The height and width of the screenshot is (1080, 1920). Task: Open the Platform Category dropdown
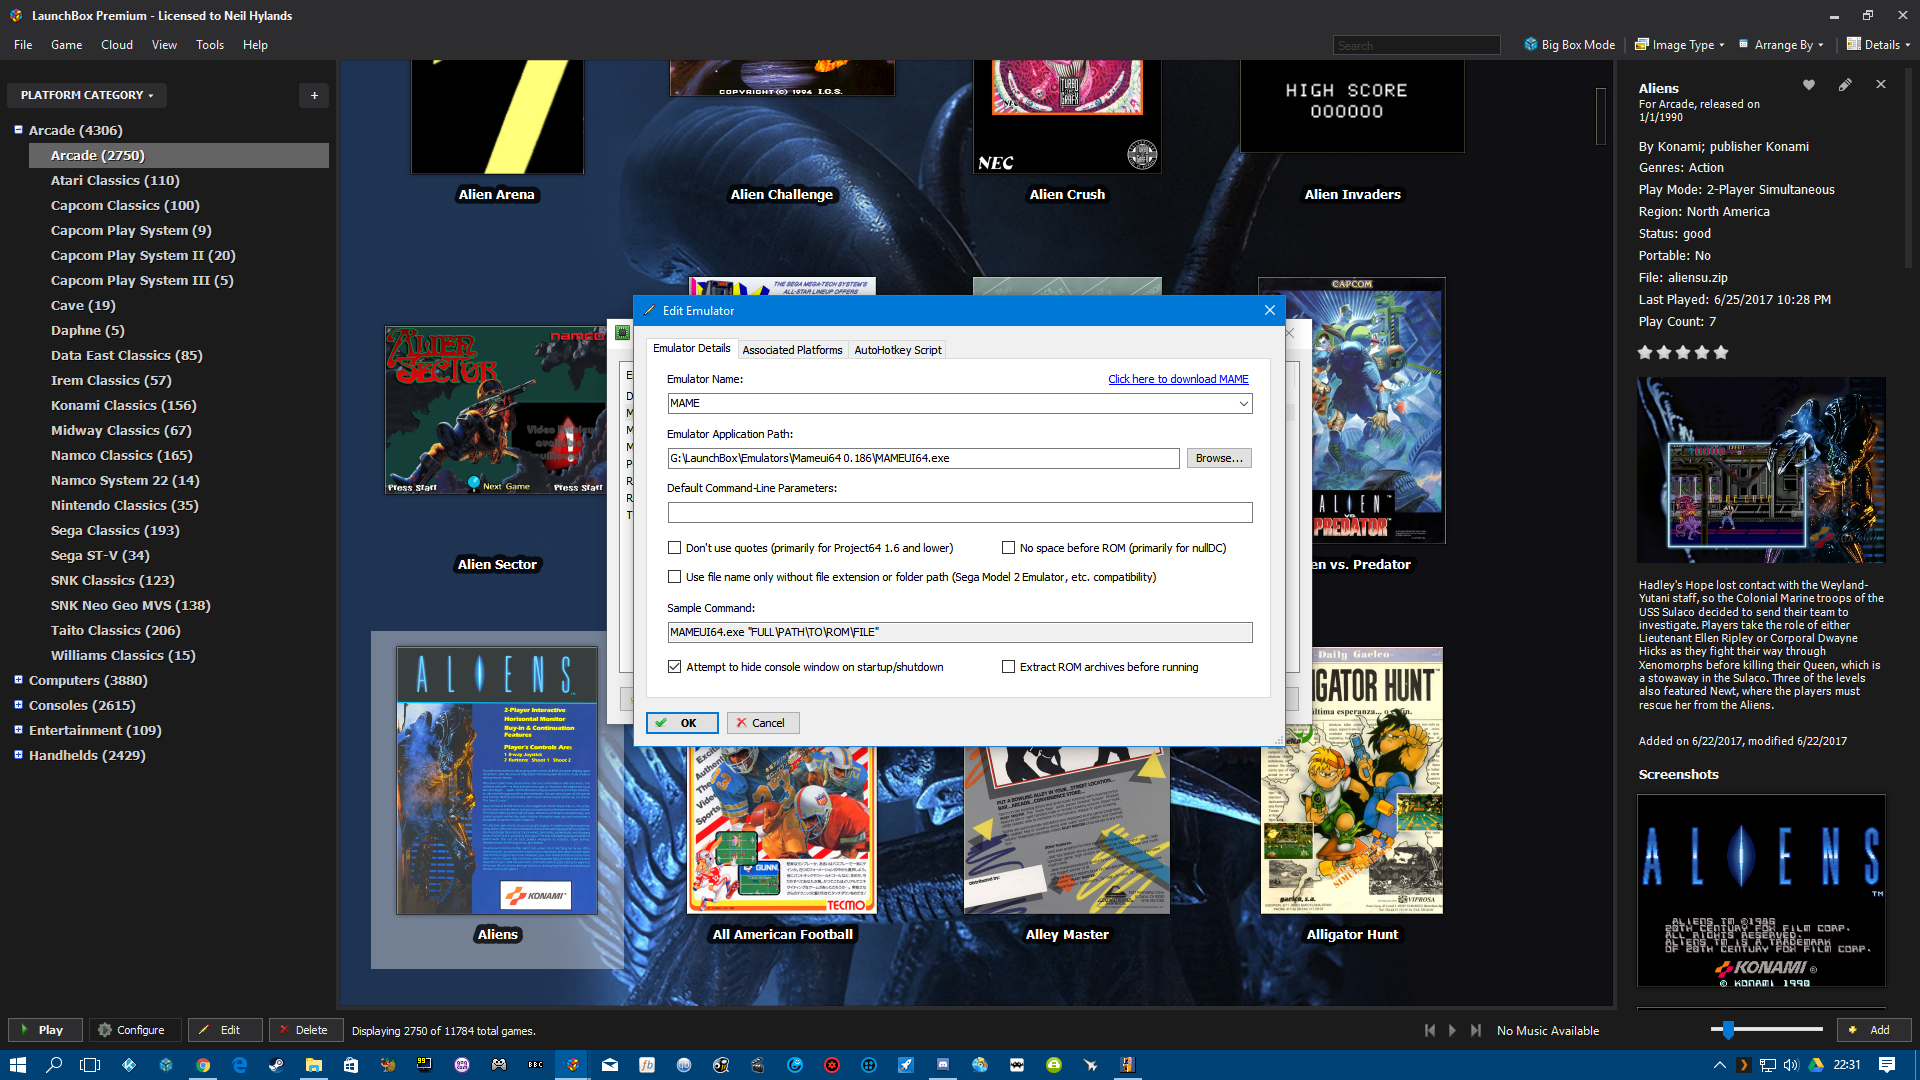pos(87,95)
